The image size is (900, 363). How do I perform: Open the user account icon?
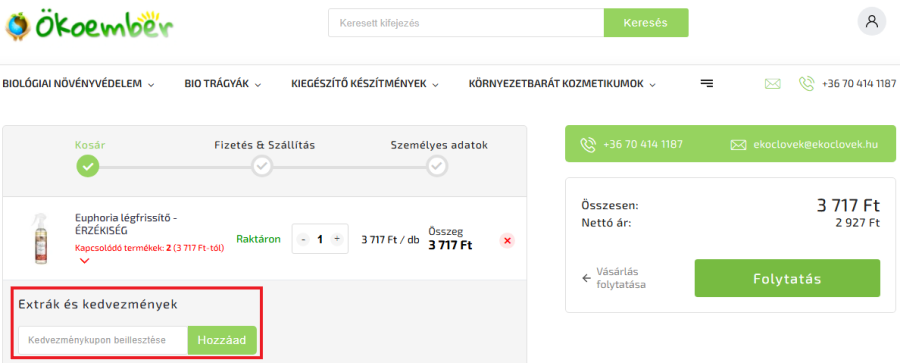coord(872,22)
